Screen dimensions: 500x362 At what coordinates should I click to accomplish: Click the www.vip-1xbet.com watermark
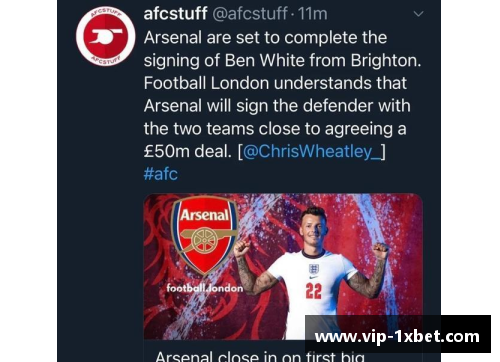pyautogui.click(x=398, y=337)
